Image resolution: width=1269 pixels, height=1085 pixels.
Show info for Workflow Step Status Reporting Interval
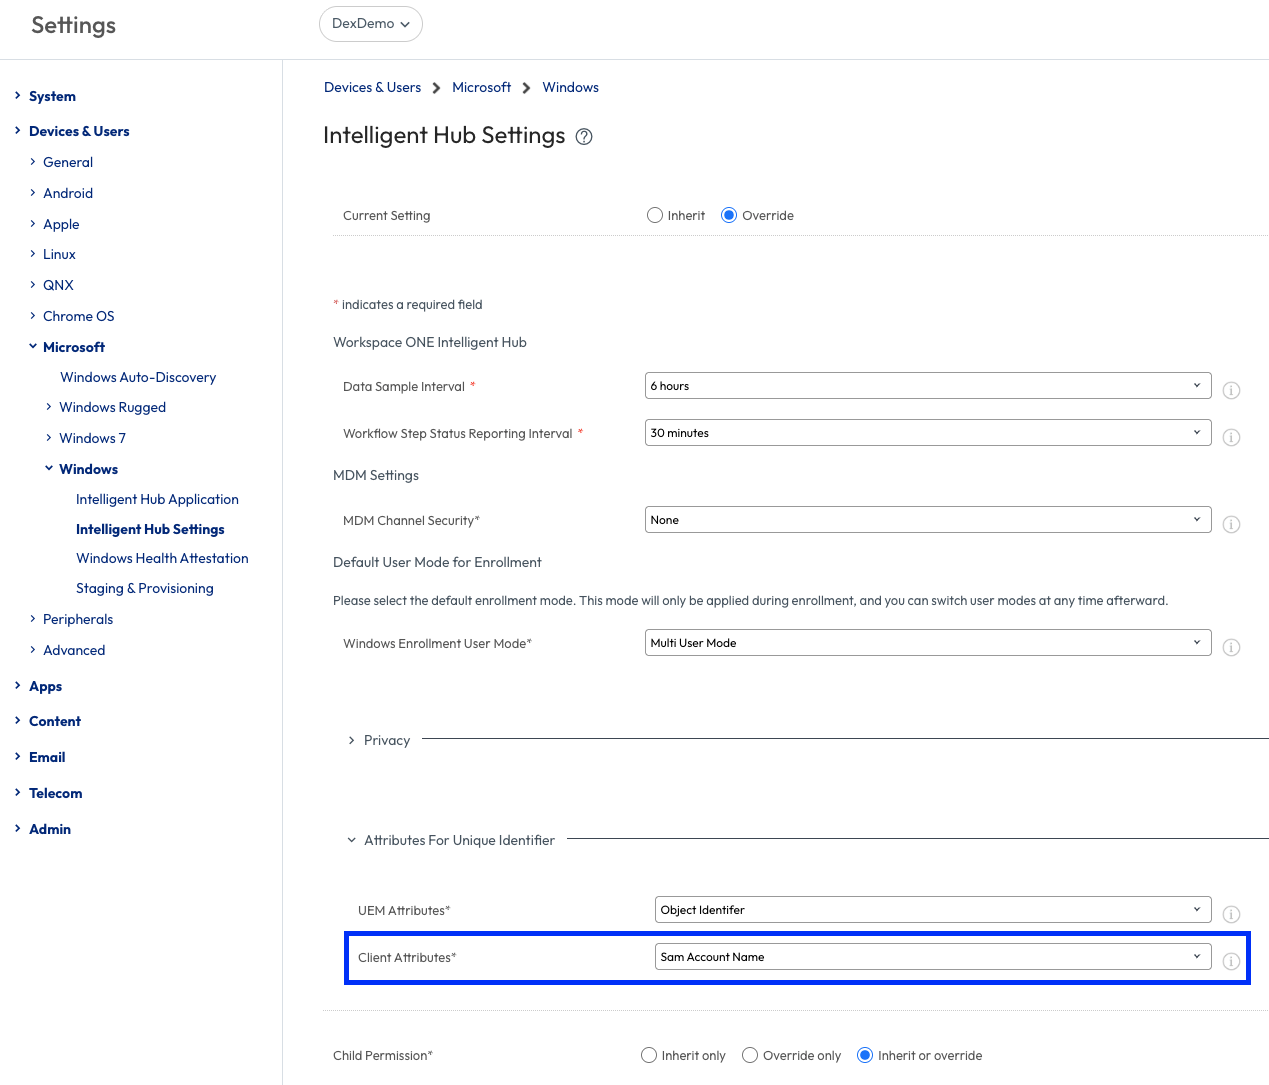pos(1231,437)
